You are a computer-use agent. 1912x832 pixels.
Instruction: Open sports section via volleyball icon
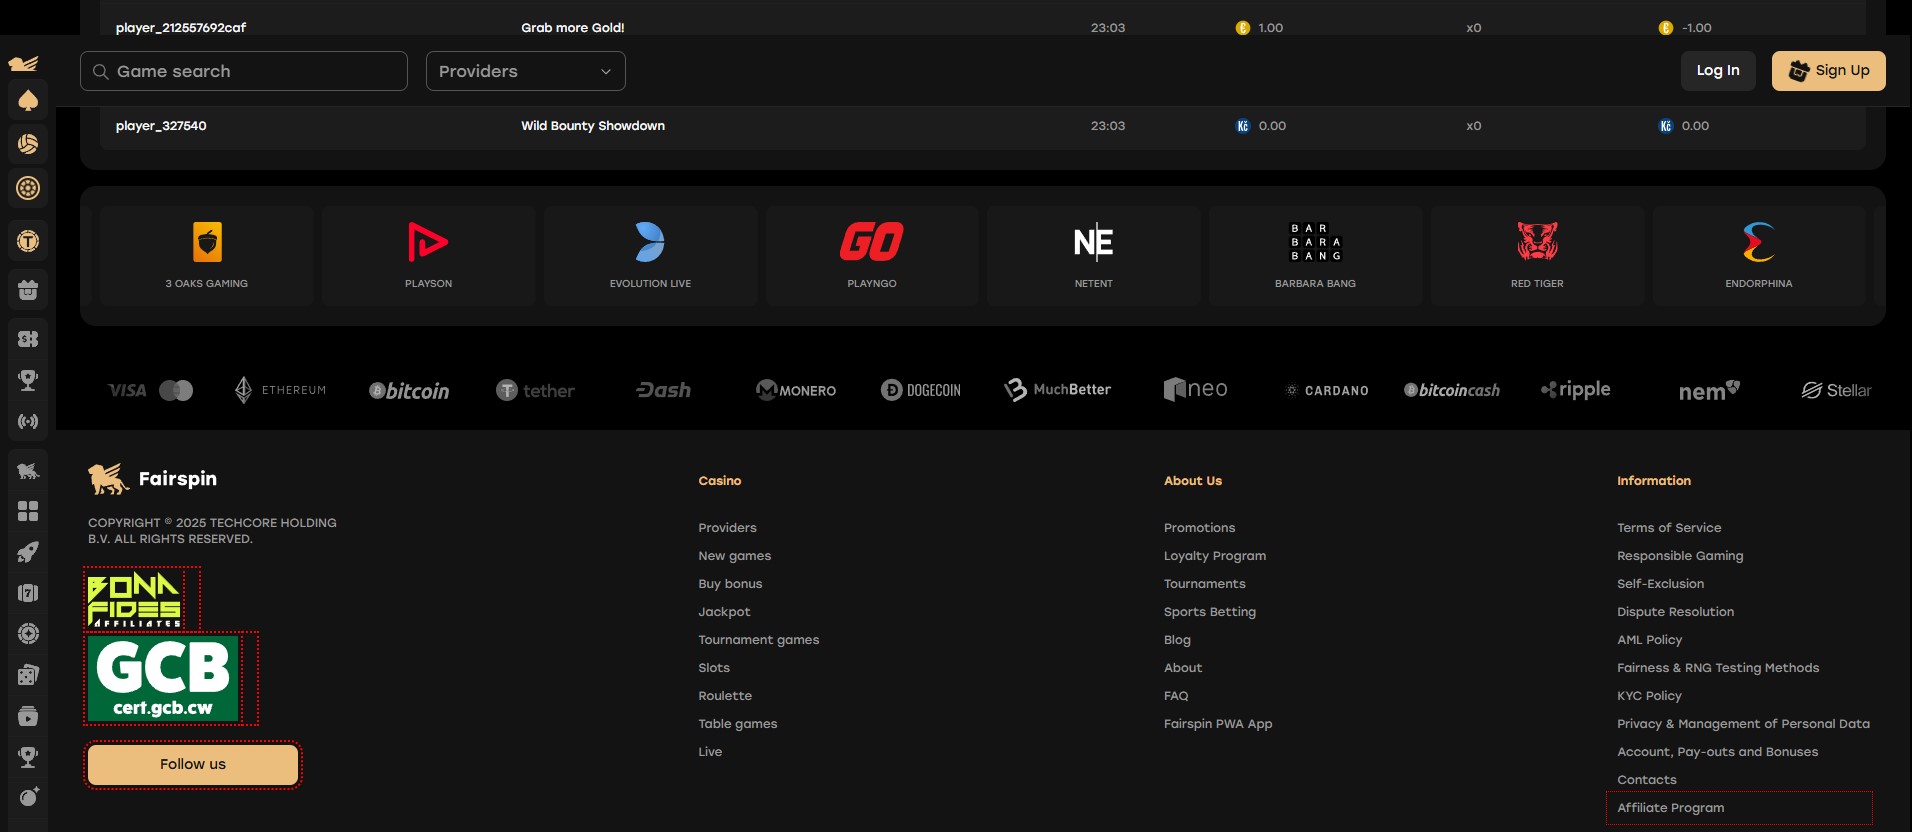tap(28, 144)
